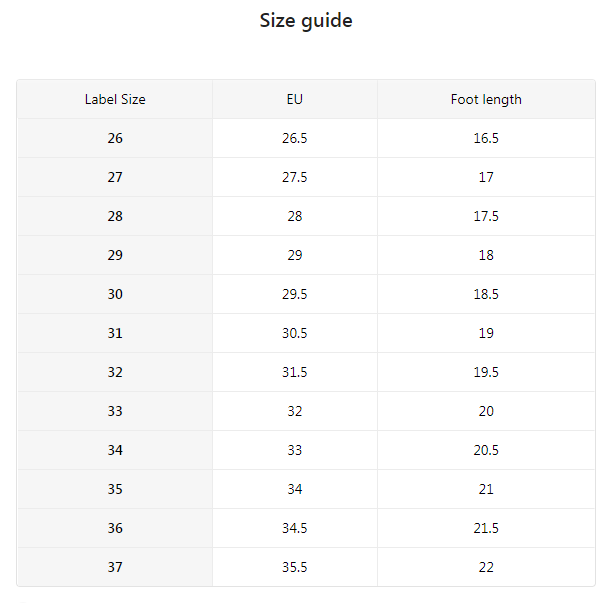This screenshot has width=611, height=604.
Task: Click EU value 31.5 cell
Action: pyautogui.click(x=294, y=372)
